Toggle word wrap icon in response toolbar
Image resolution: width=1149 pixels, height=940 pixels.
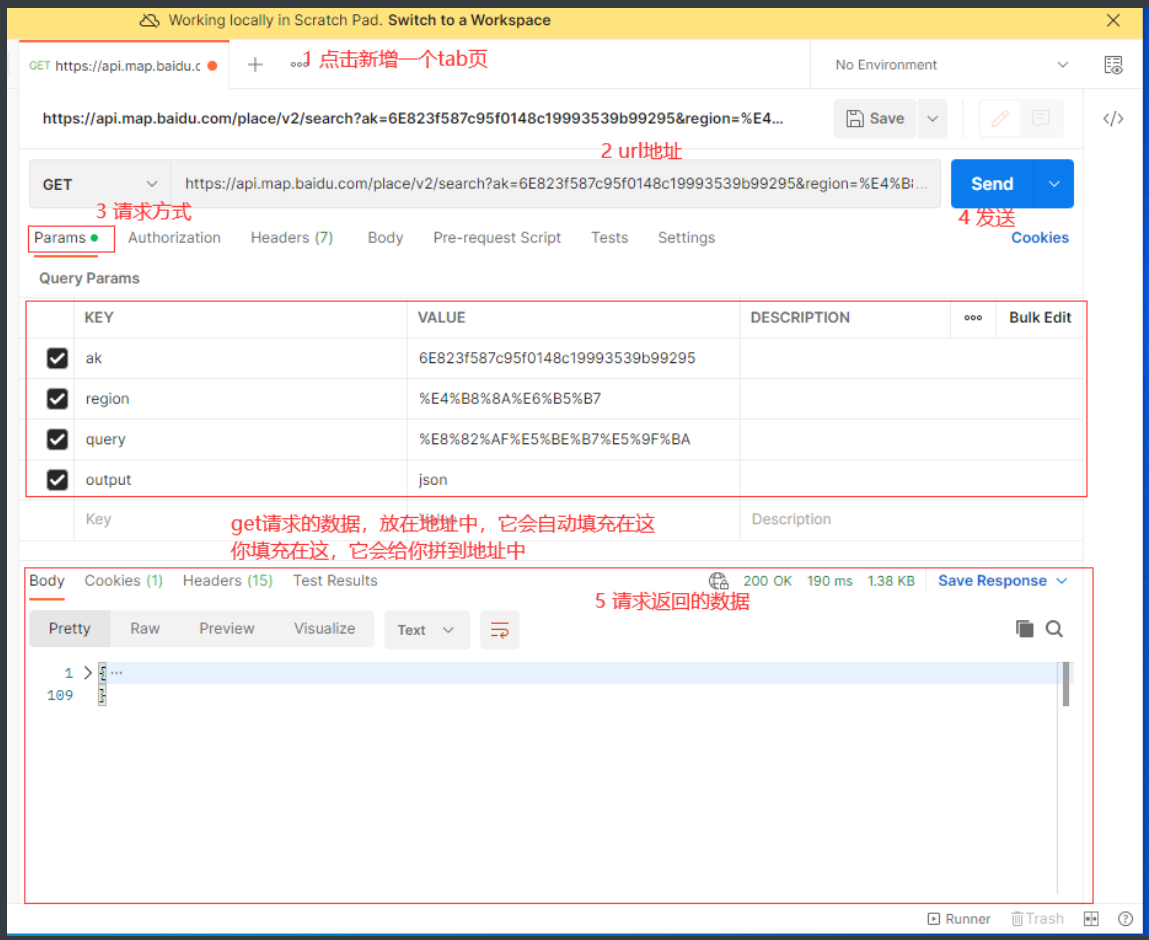pyautogui.click(x=500, y=629)
